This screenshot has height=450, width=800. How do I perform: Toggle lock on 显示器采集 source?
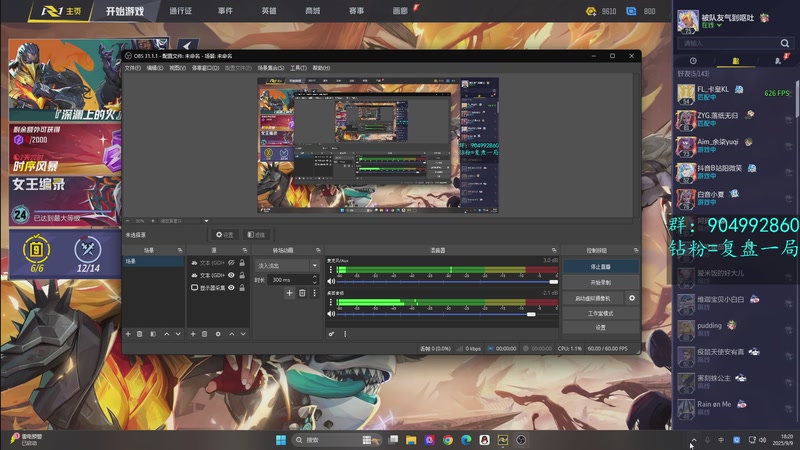(x=242, y=288)
